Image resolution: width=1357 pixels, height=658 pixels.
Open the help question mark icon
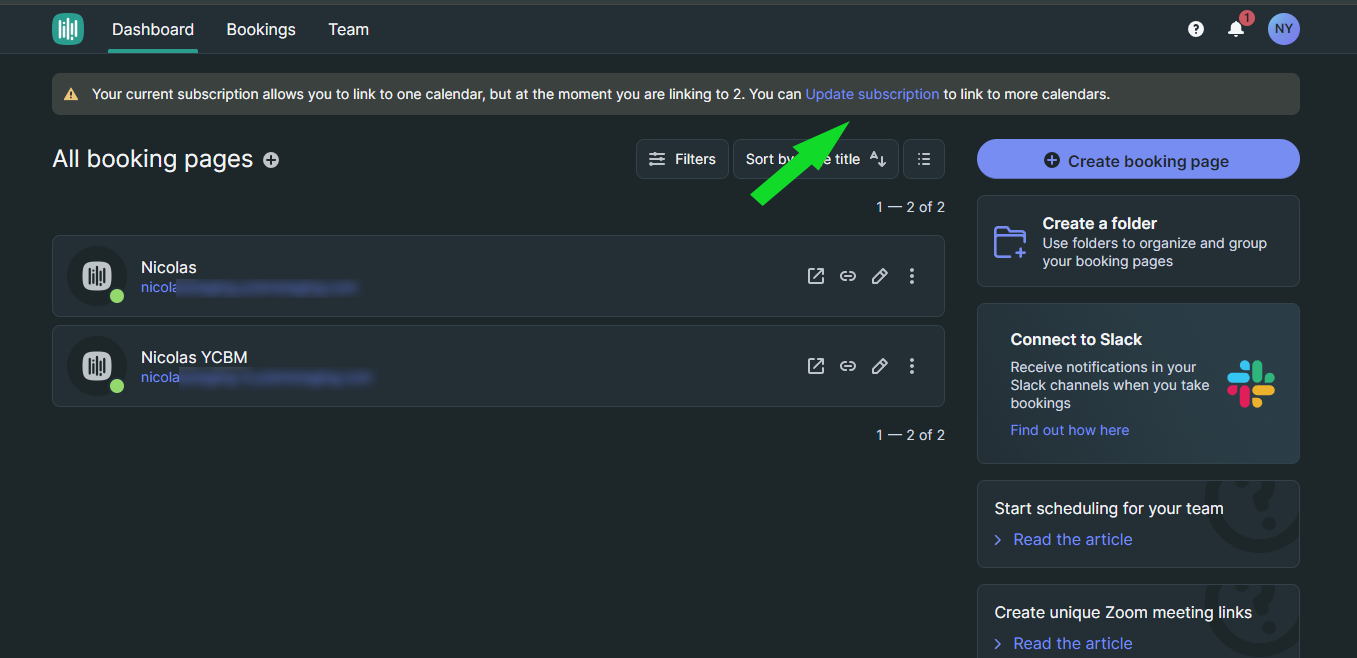[1196, 29]
